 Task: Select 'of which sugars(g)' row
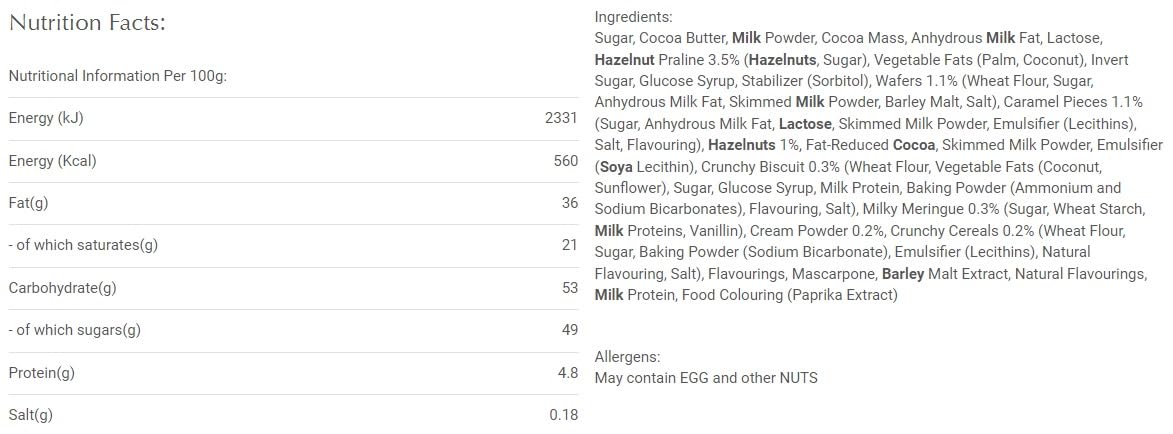click(74, 331)
